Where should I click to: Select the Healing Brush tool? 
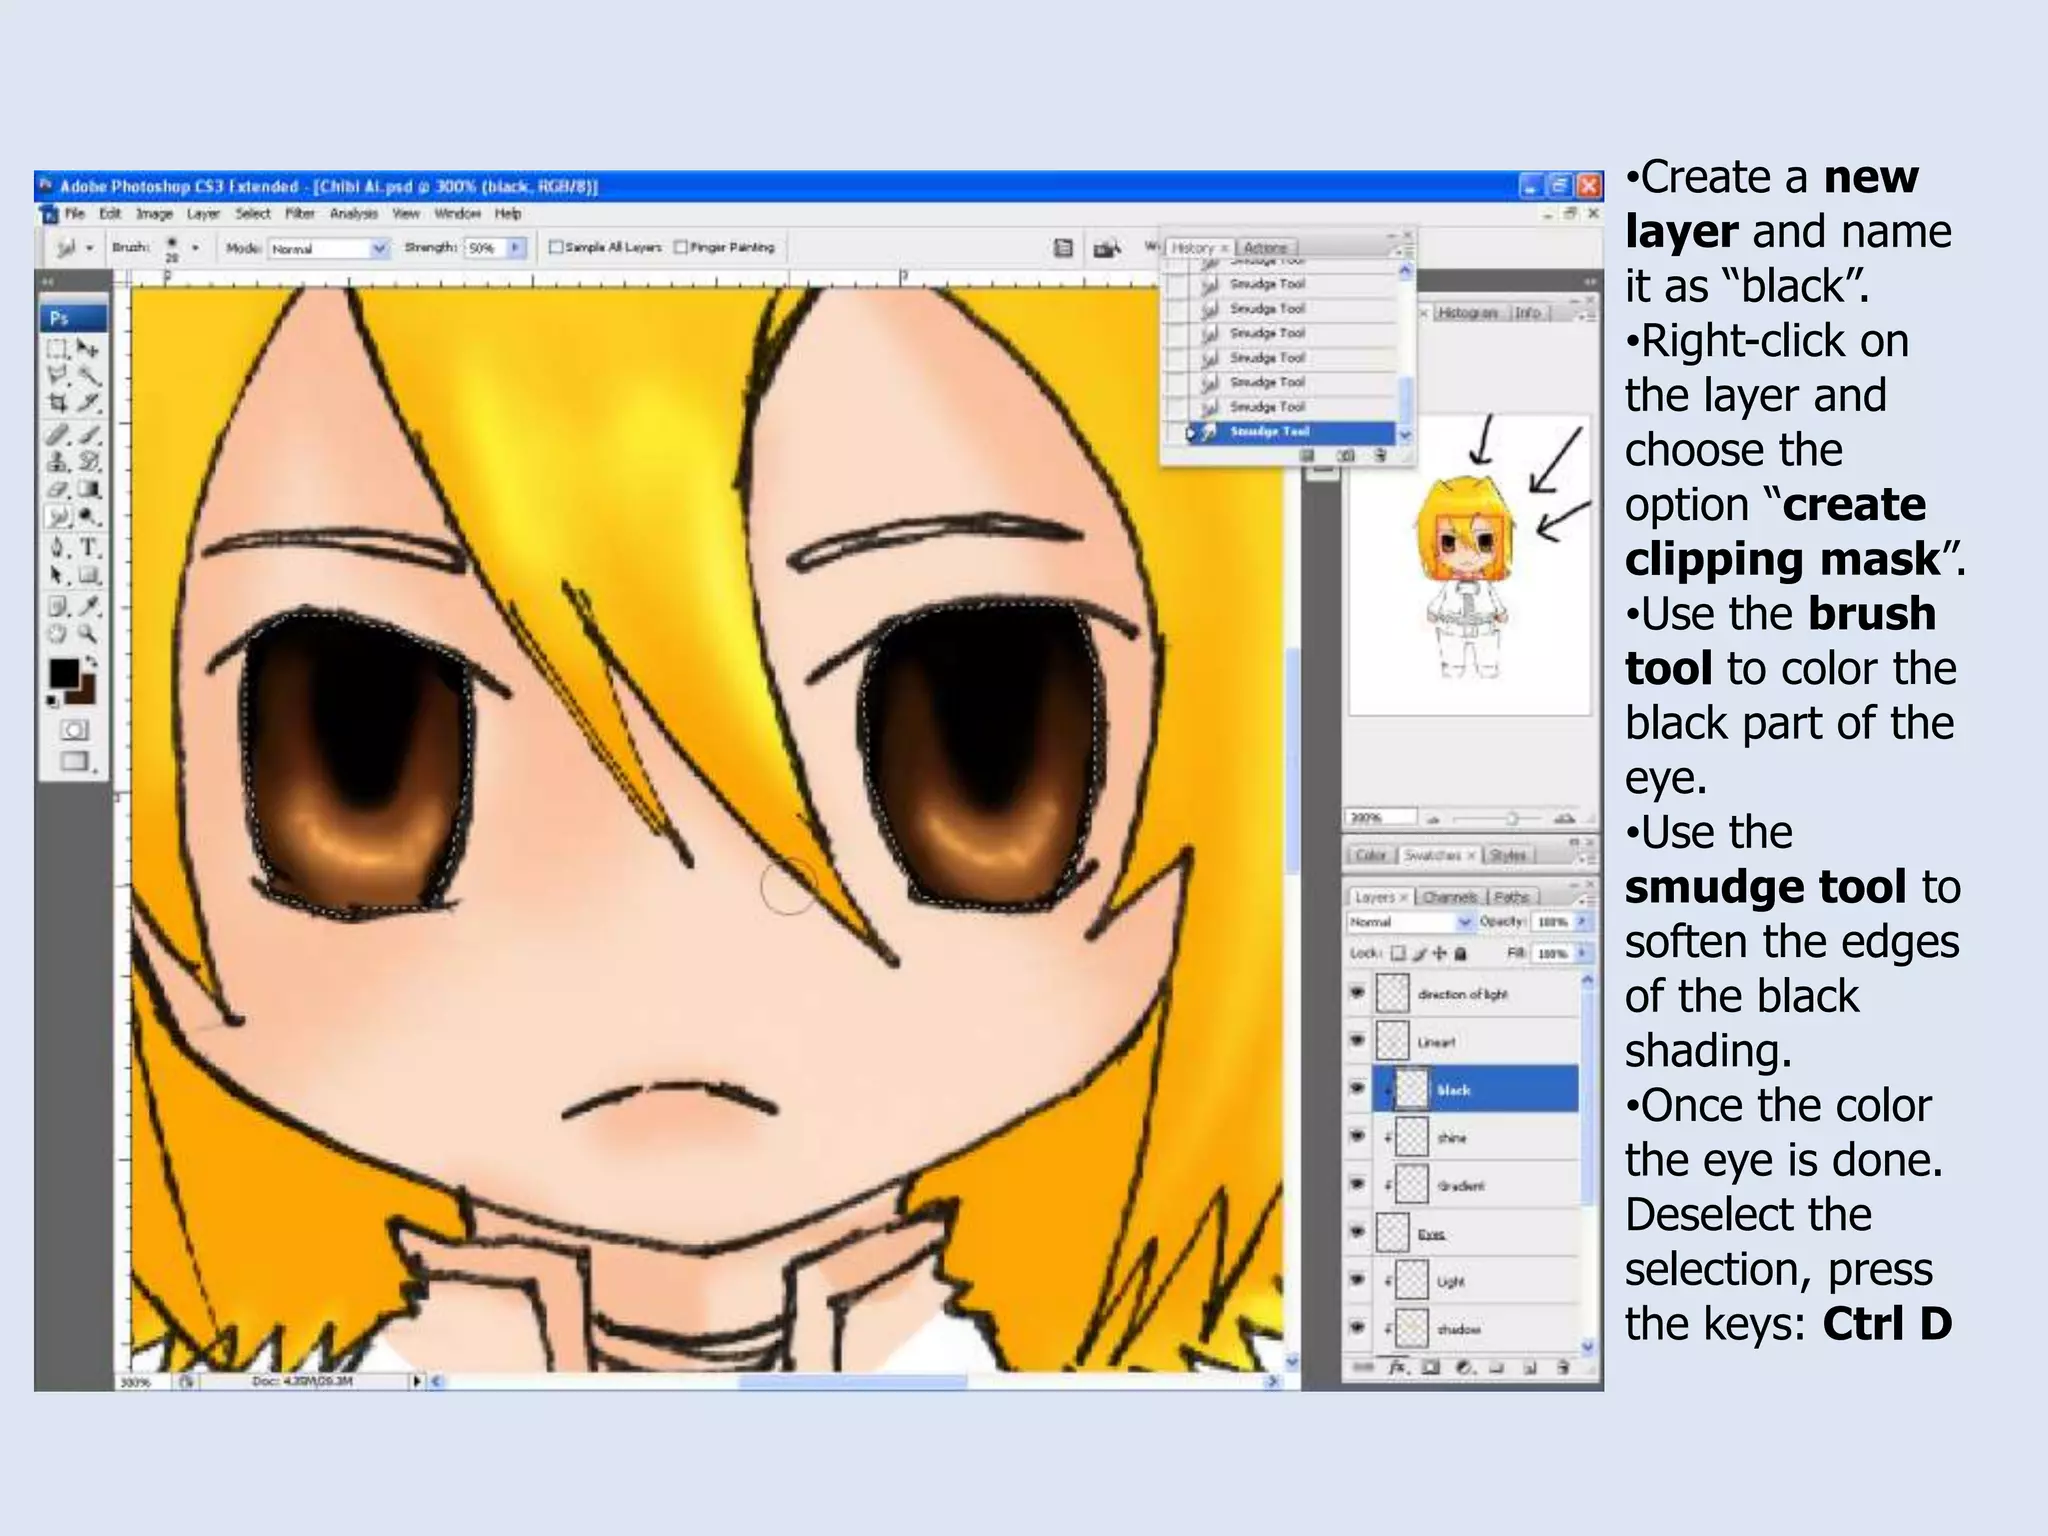pos(57,434)
